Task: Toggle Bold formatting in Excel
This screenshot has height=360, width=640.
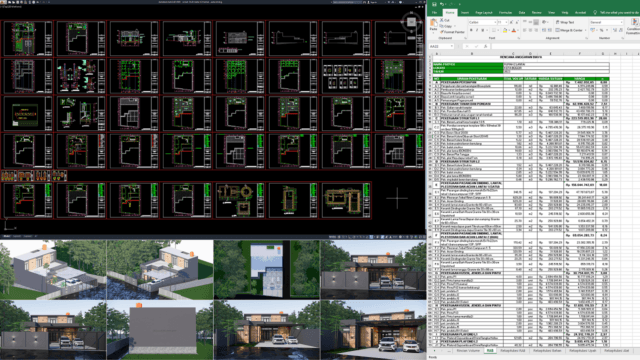Action: (471, 30)
